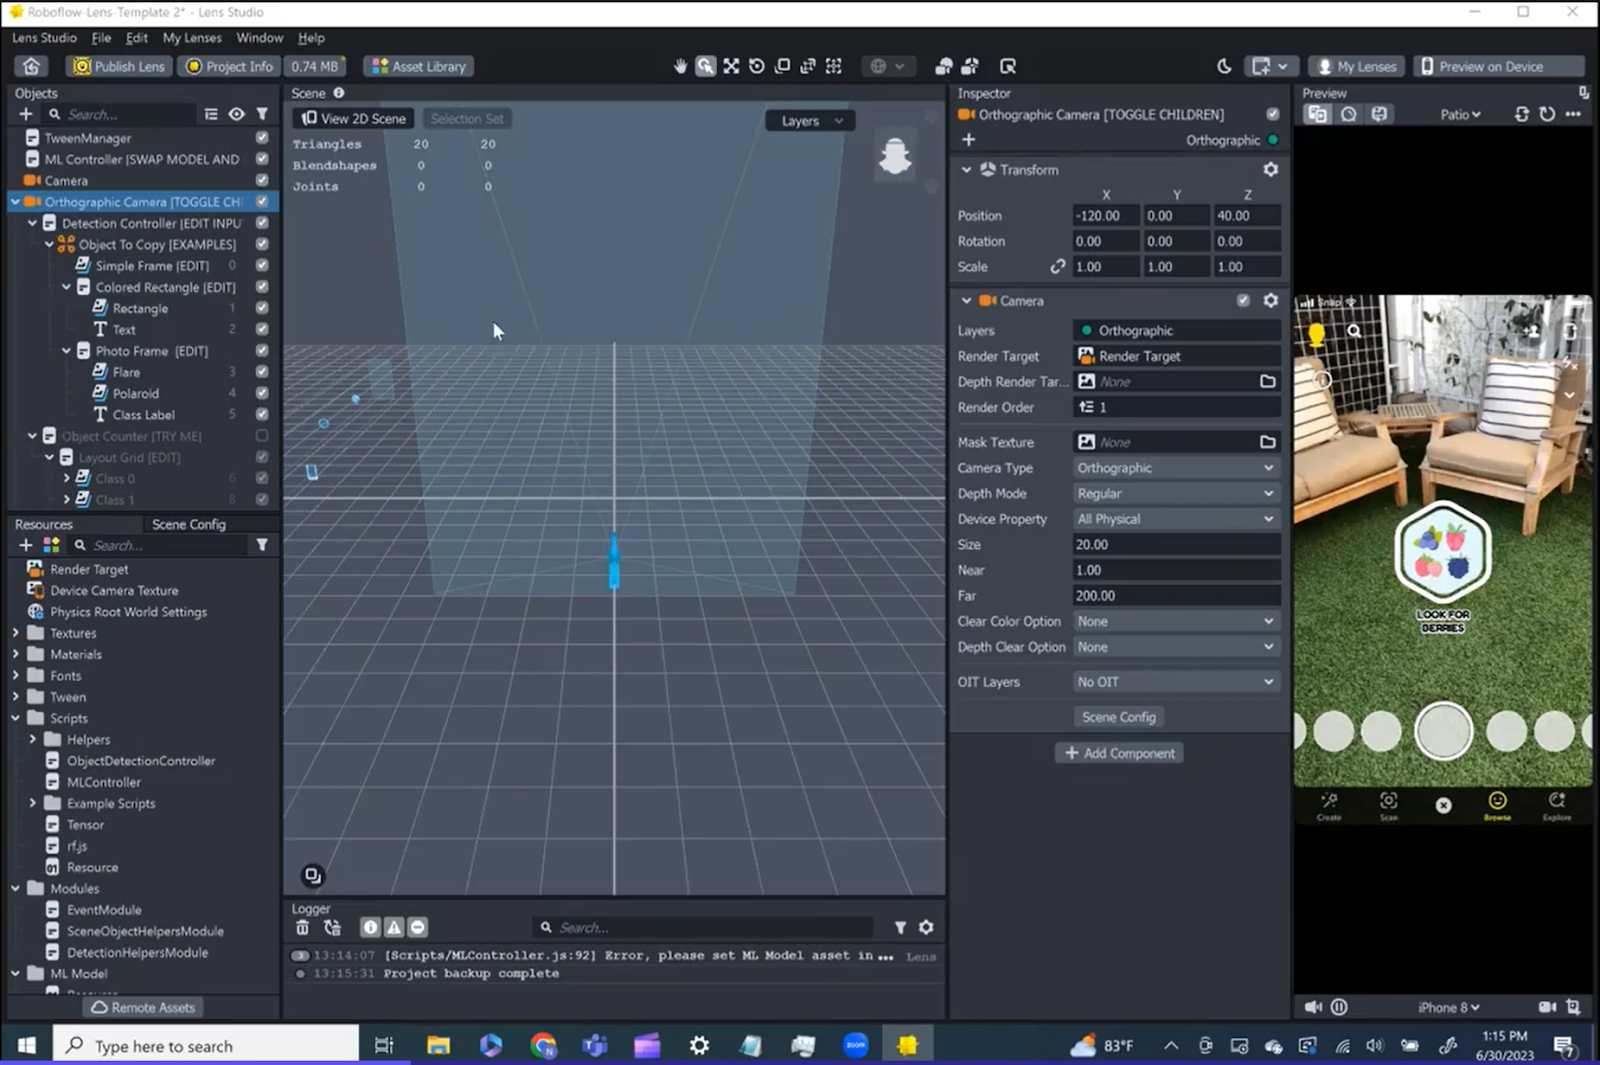This screenshot has width=1600, height=1065.
Task: Uncheck the TweenManager object checkbox
Action: coord(262,138)
